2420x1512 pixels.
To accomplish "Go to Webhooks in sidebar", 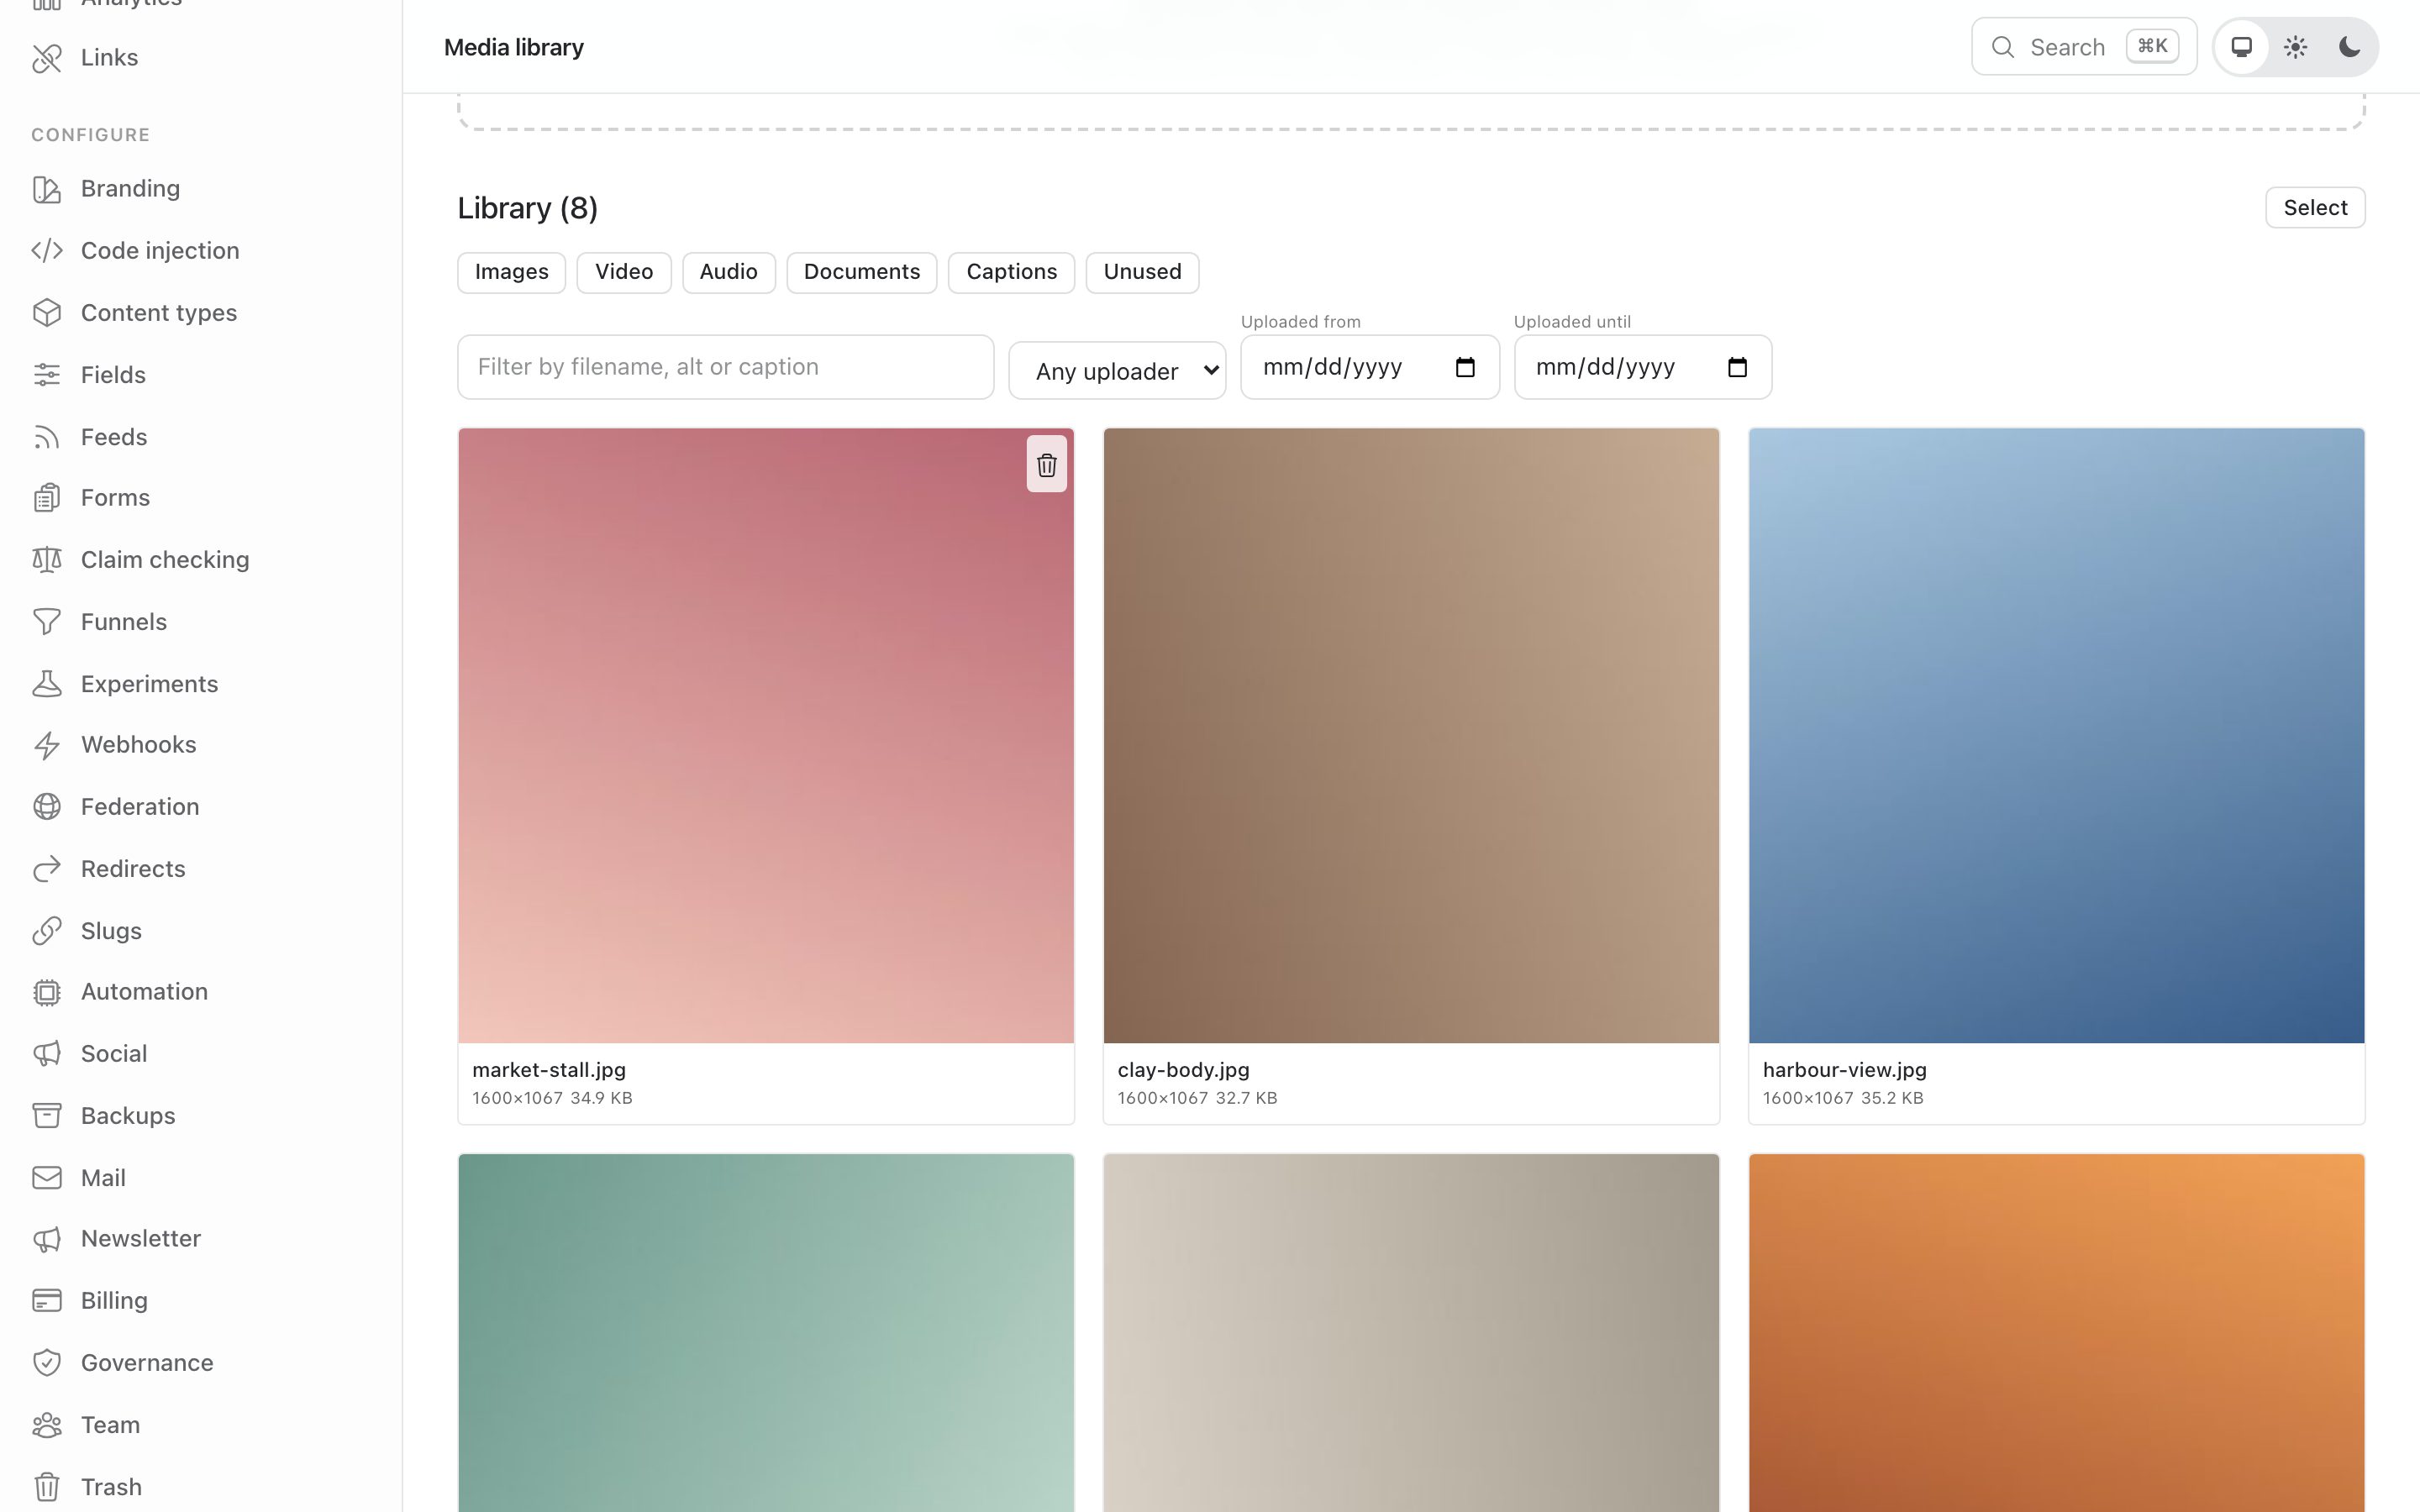I will [x=138, y=745].
